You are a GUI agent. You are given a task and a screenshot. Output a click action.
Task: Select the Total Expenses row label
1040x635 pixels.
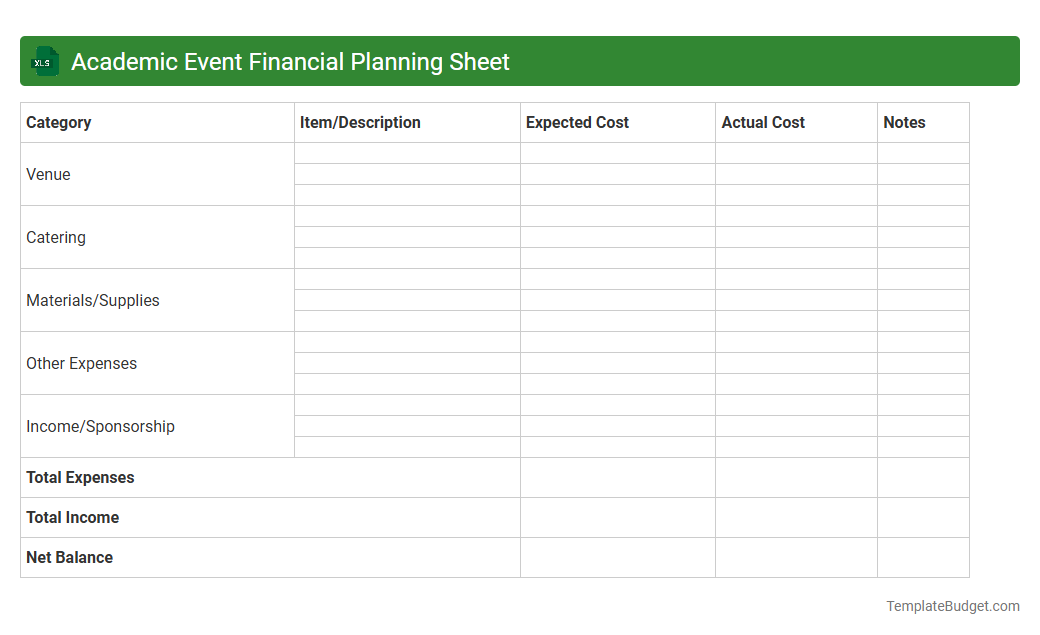[80, 477]
